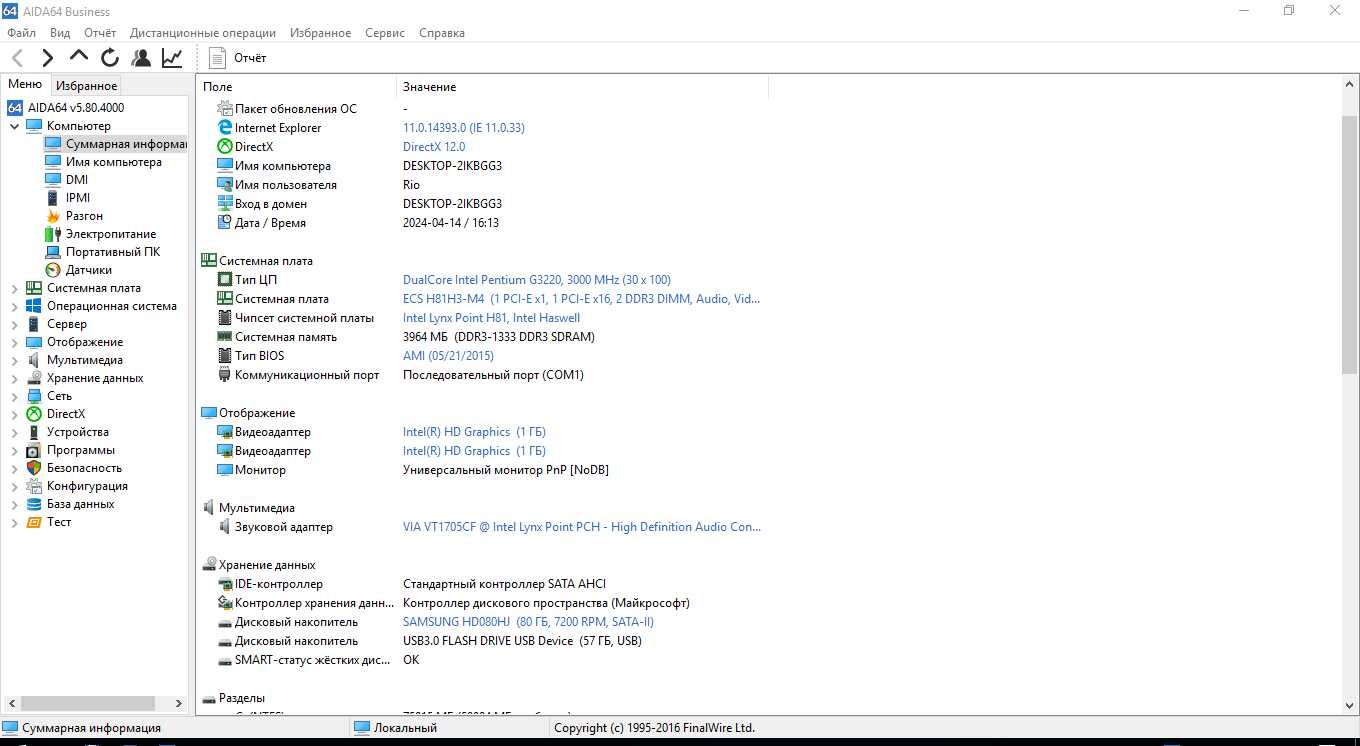This screenshot has width=1360, height=746.
Task: Refresh the report with the Refresh icon
Action: [x=110, y=58]
